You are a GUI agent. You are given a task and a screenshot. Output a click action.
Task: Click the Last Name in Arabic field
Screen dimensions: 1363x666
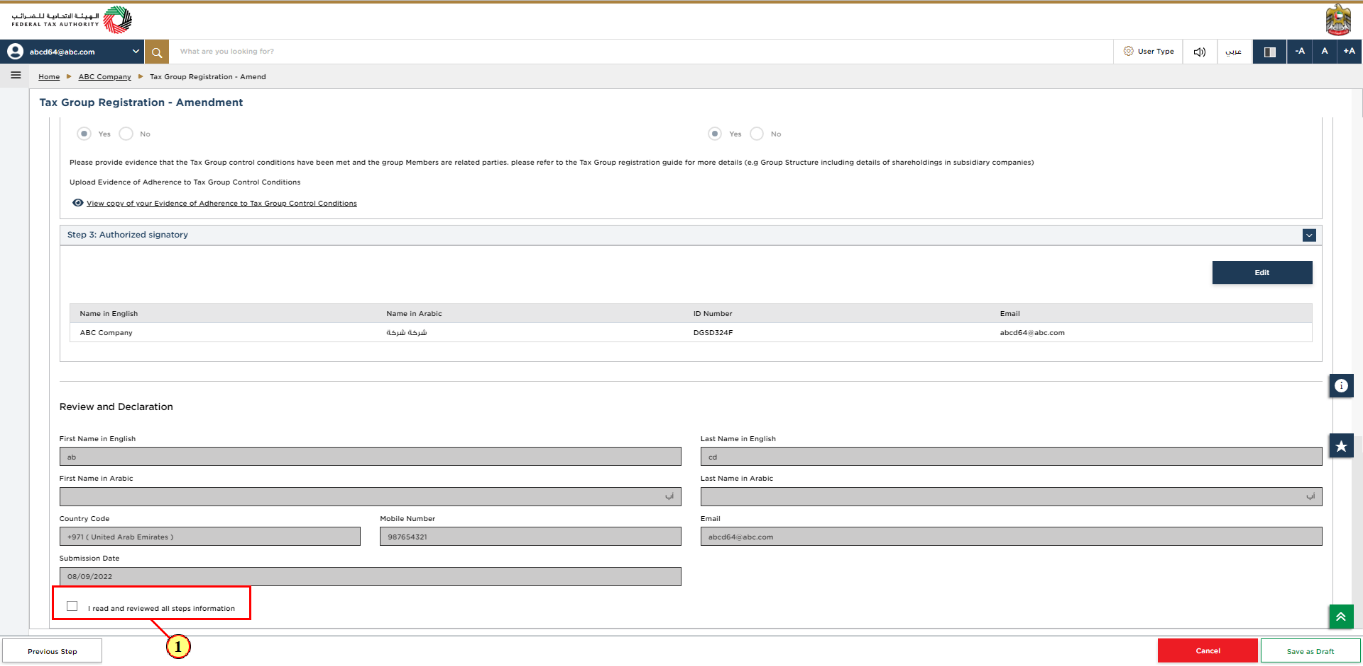tap(1012, 496)
